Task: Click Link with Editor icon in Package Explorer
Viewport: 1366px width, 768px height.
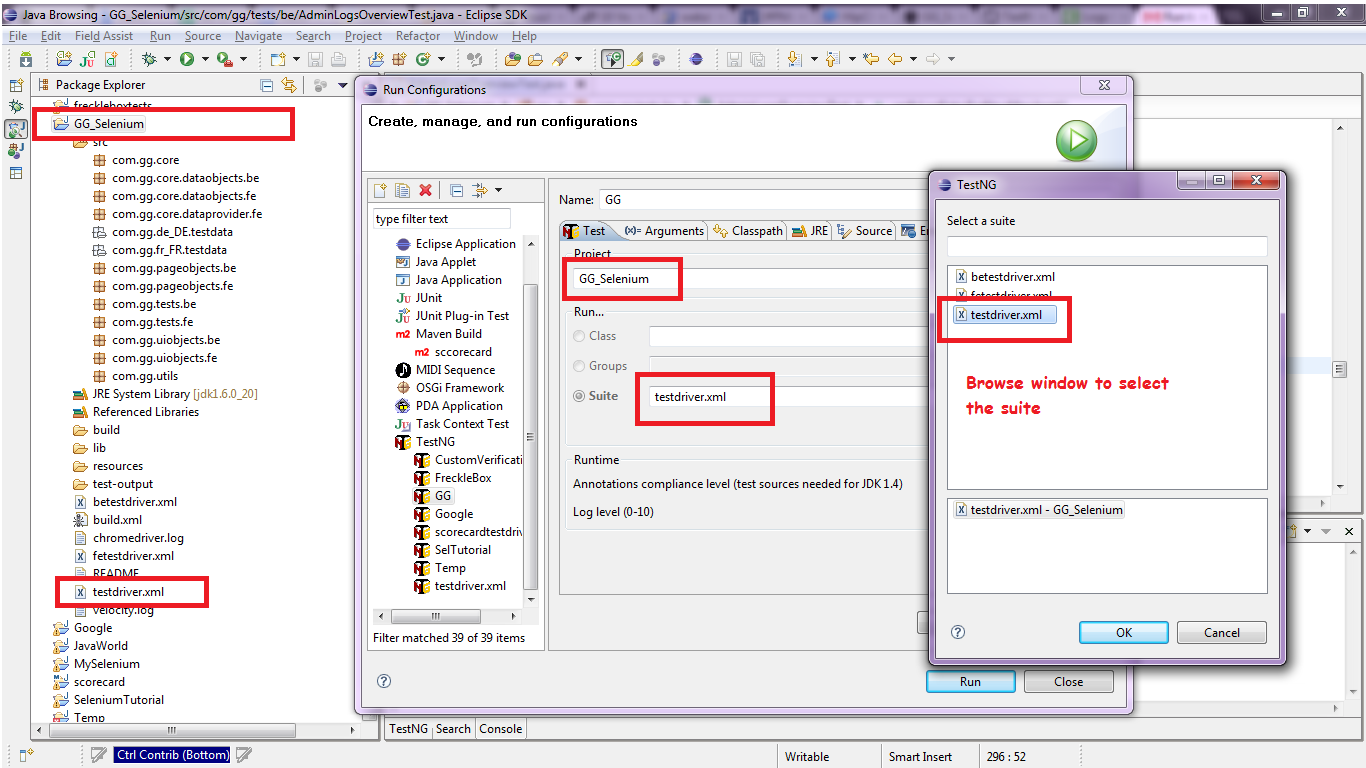Action: tap(289, 85)
